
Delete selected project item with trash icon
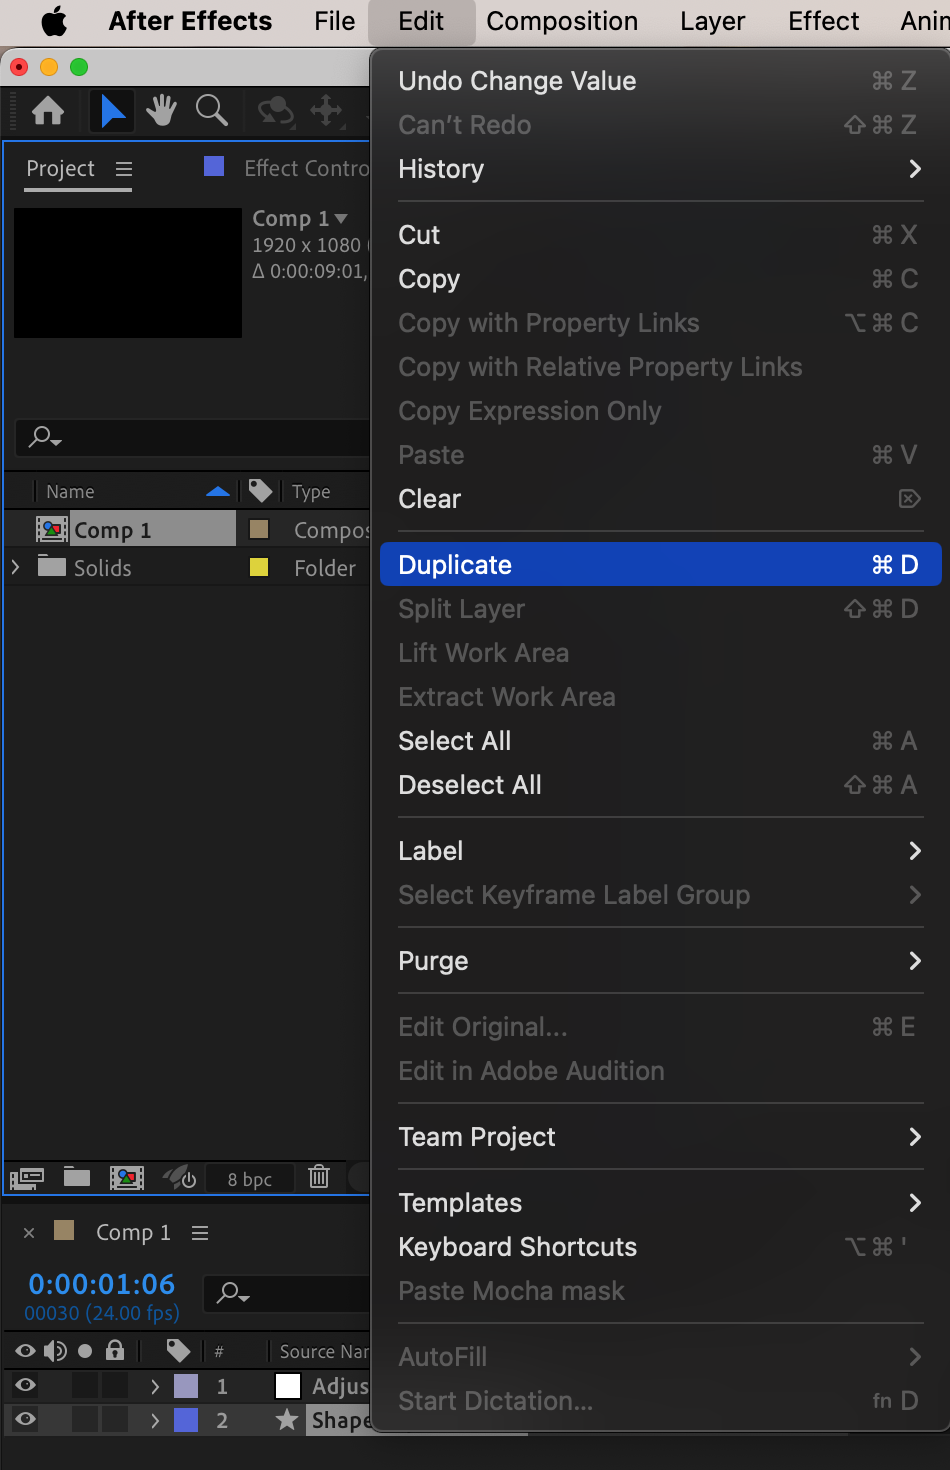click(319, 1177)
